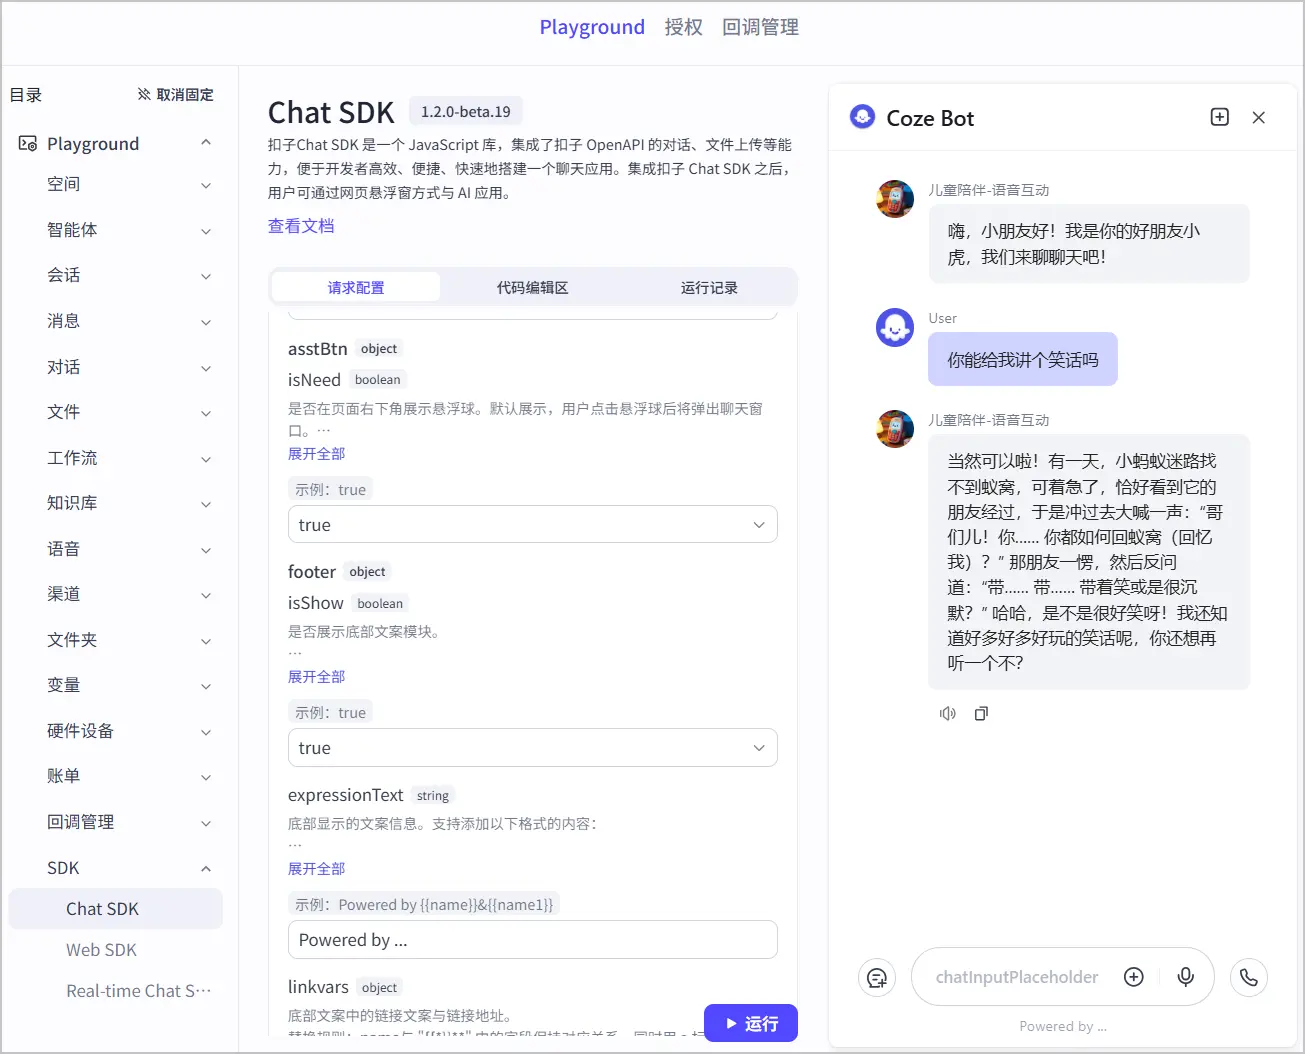Expand full description under expressionText
1305x1054 pixels.
(317, 868)
